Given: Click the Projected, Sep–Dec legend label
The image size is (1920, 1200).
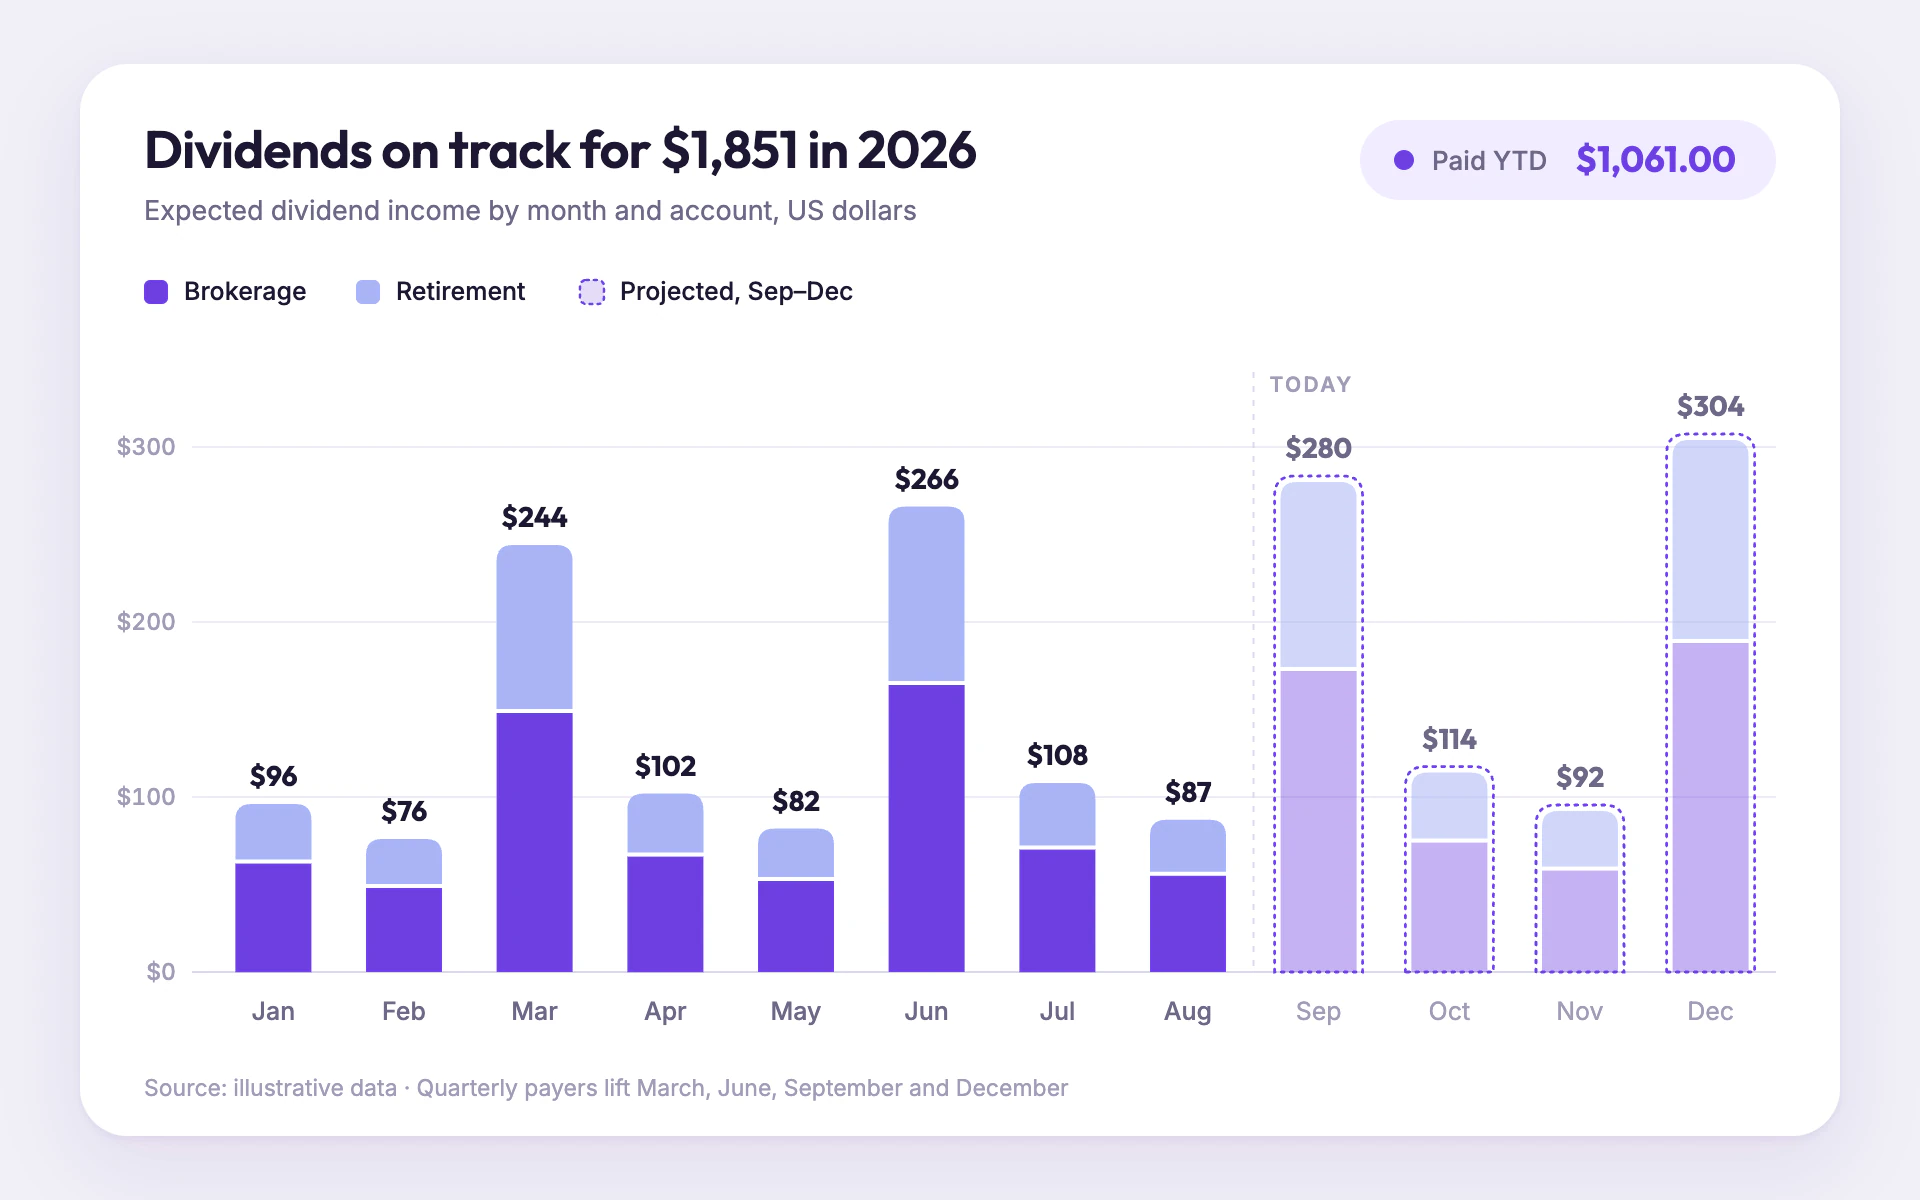Looking at the screenshot, I should click(x=736, y=292).
